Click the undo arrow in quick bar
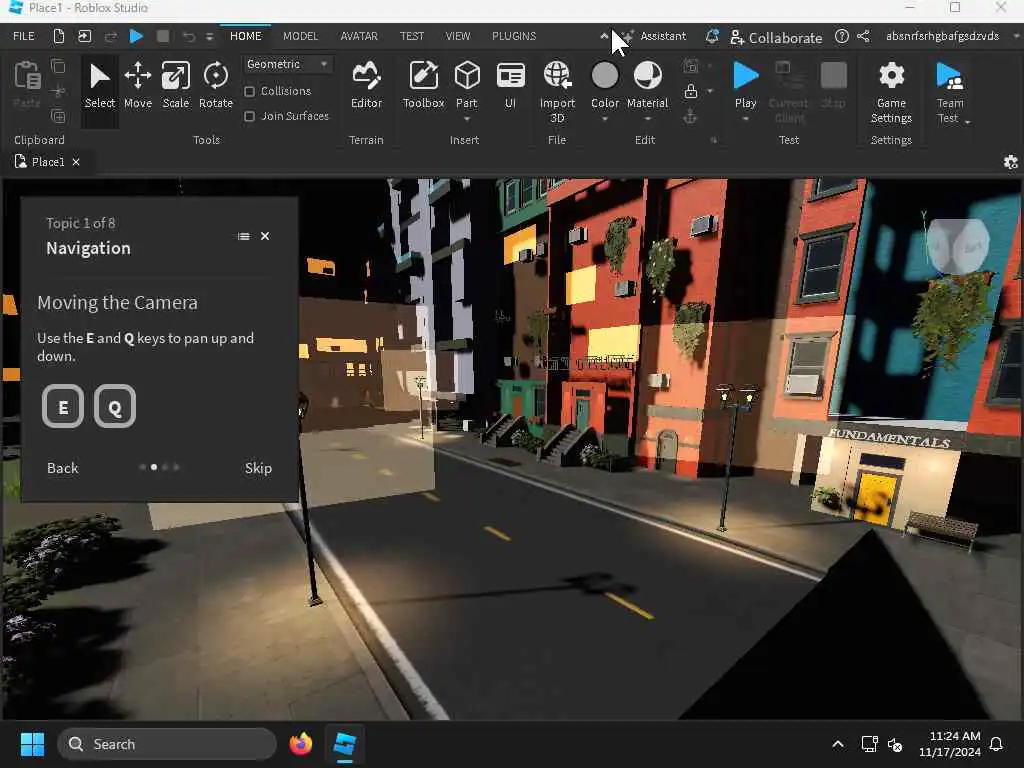The height and width of the screenshot is (768, 1024). [188, 36]
